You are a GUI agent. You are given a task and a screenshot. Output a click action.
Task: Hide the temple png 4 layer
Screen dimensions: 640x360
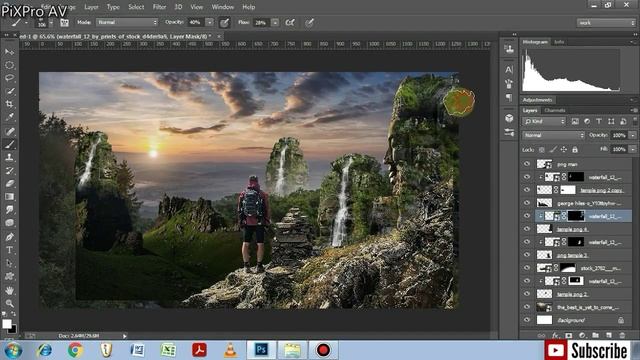[527, 229]
